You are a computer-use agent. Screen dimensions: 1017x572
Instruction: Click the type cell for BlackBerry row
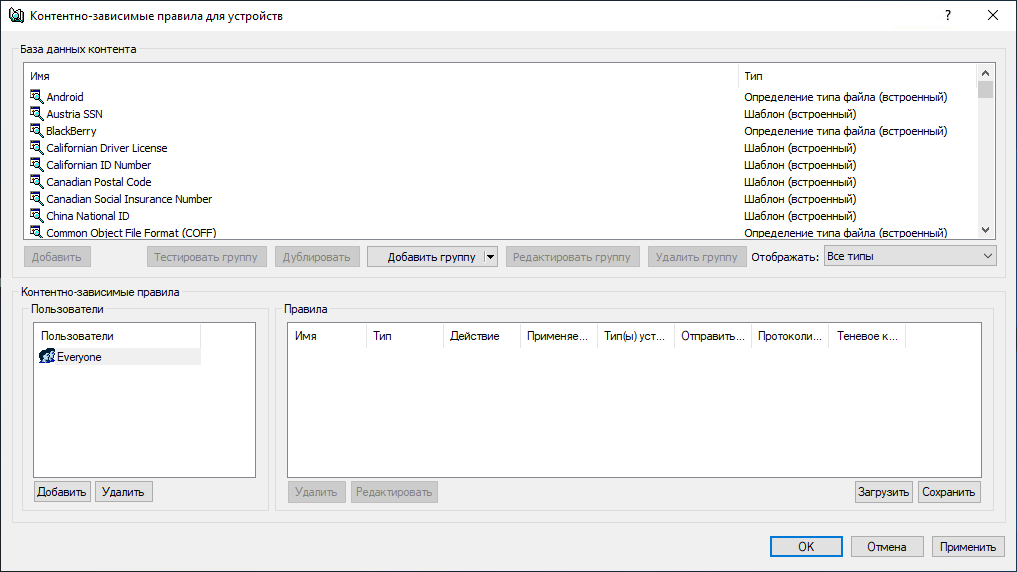point(846,131)
